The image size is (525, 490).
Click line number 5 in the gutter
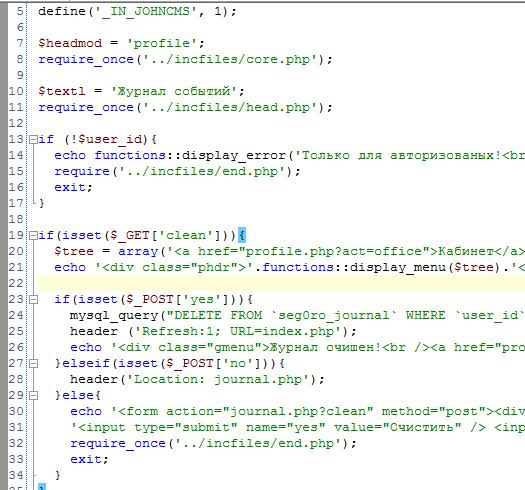coord(20,11)
